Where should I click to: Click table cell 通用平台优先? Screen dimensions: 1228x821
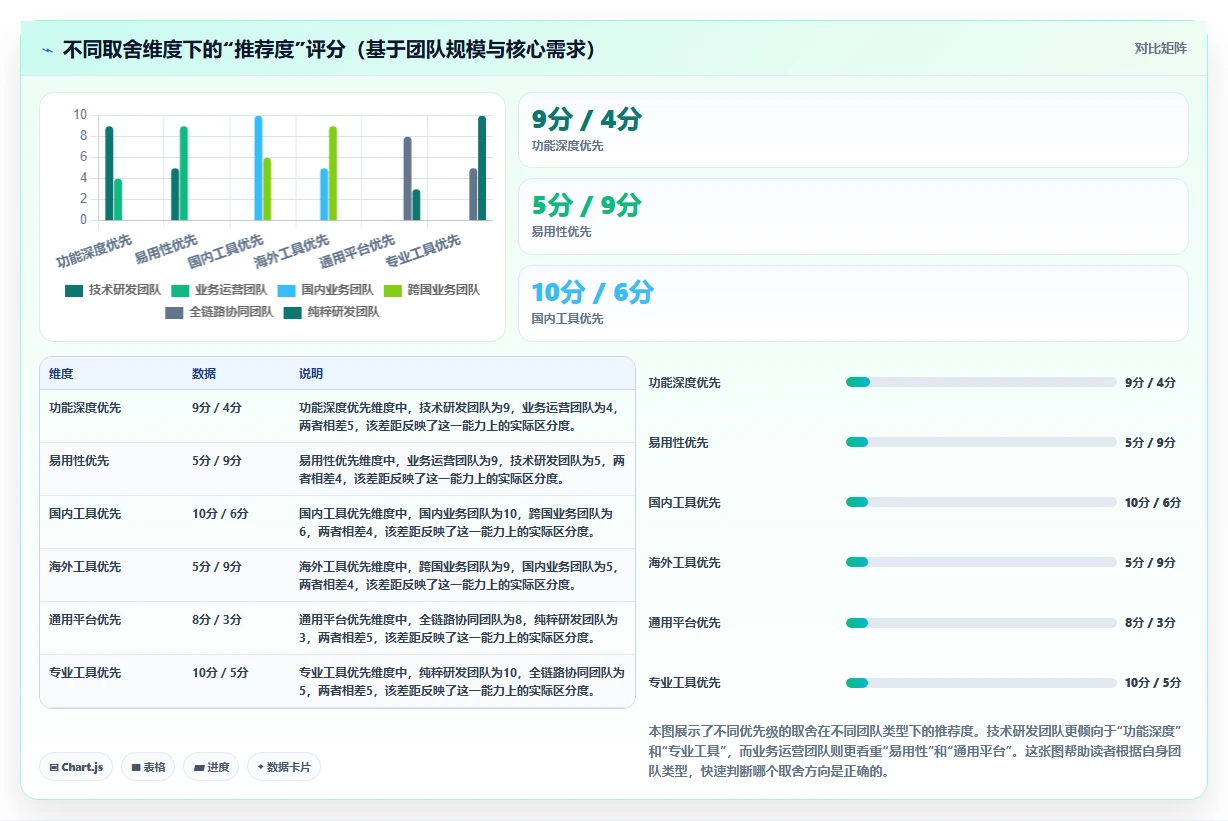coord(85,620)
